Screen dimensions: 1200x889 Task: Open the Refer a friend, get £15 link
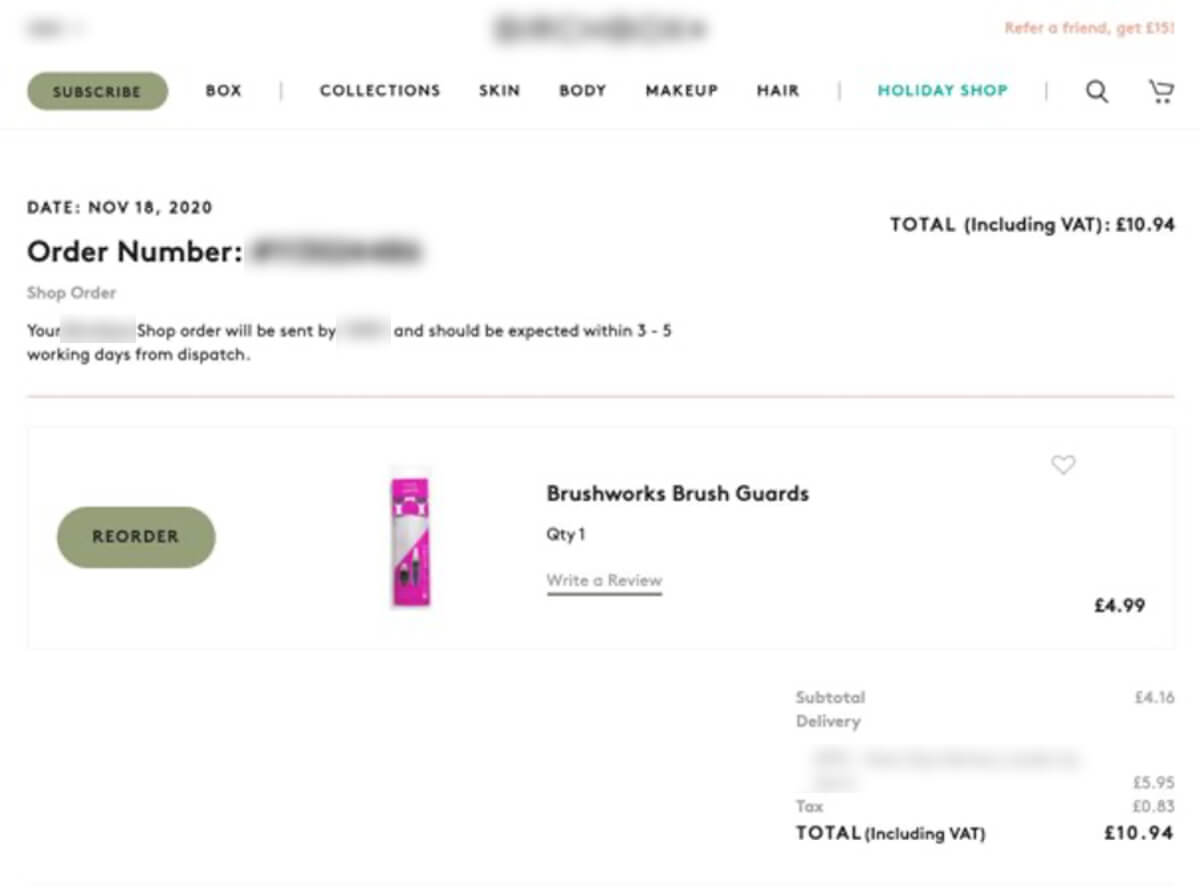(x=1090, y=30)
